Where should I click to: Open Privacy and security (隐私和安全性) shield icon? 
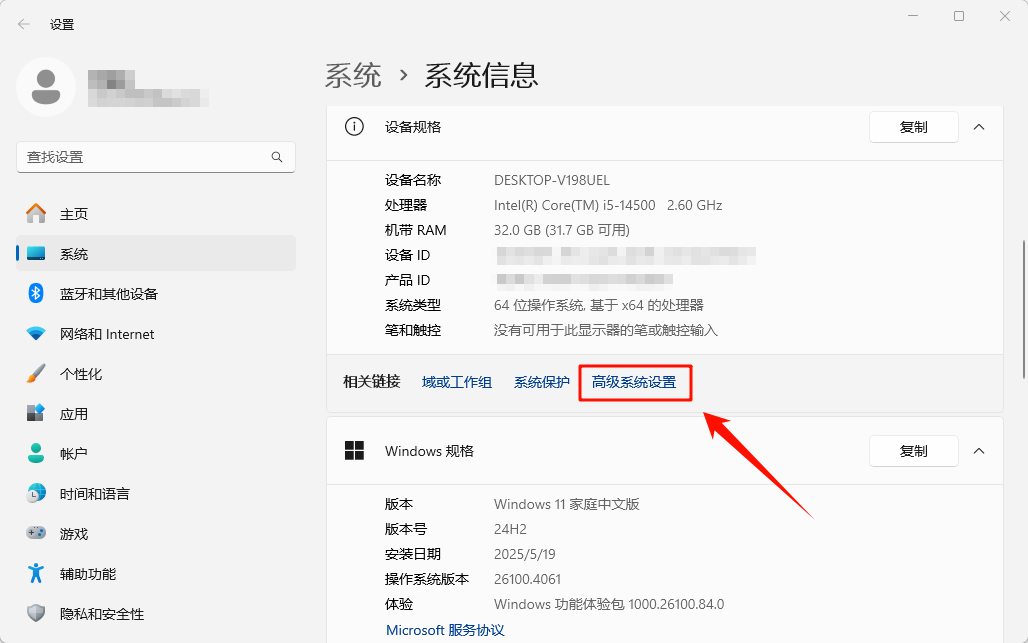(36, 614)
